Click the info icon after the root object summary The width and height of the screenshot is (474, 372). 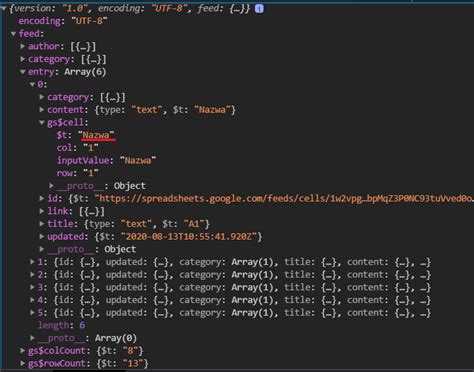tap(259, 8)
